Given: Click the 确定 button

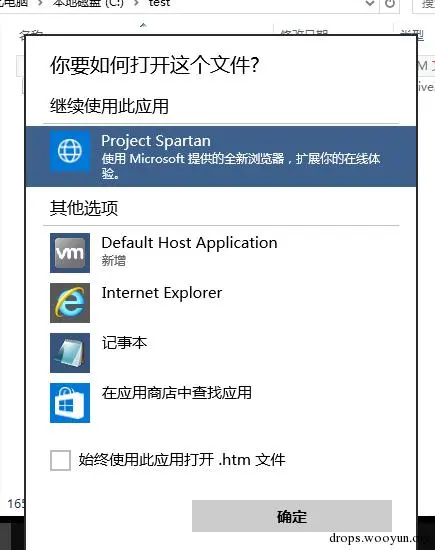Looking at the screenshot, I should [292, 516].
